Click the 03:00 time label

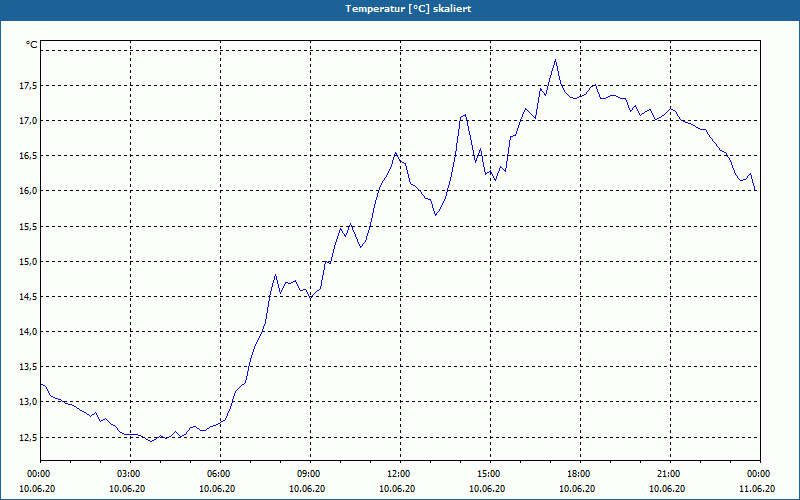pyautogui.click(x=131, y=474)
